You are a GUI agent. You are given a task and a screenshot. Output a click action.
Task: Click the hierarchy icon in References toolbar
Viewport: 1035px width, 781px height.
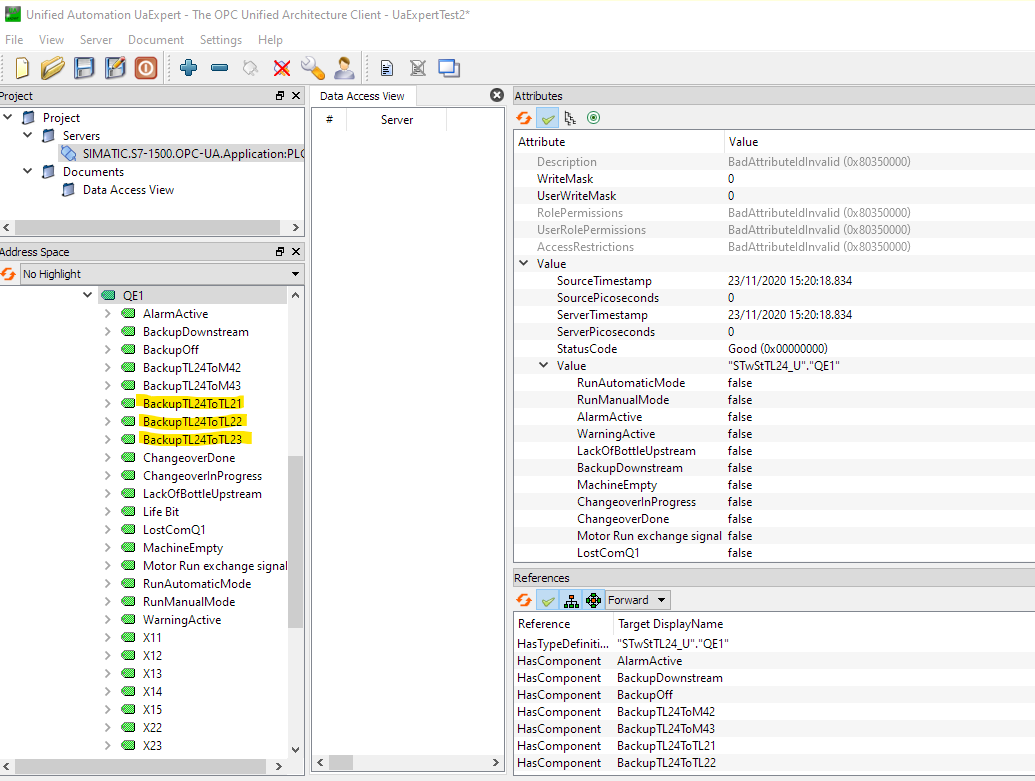pos(571,600)
